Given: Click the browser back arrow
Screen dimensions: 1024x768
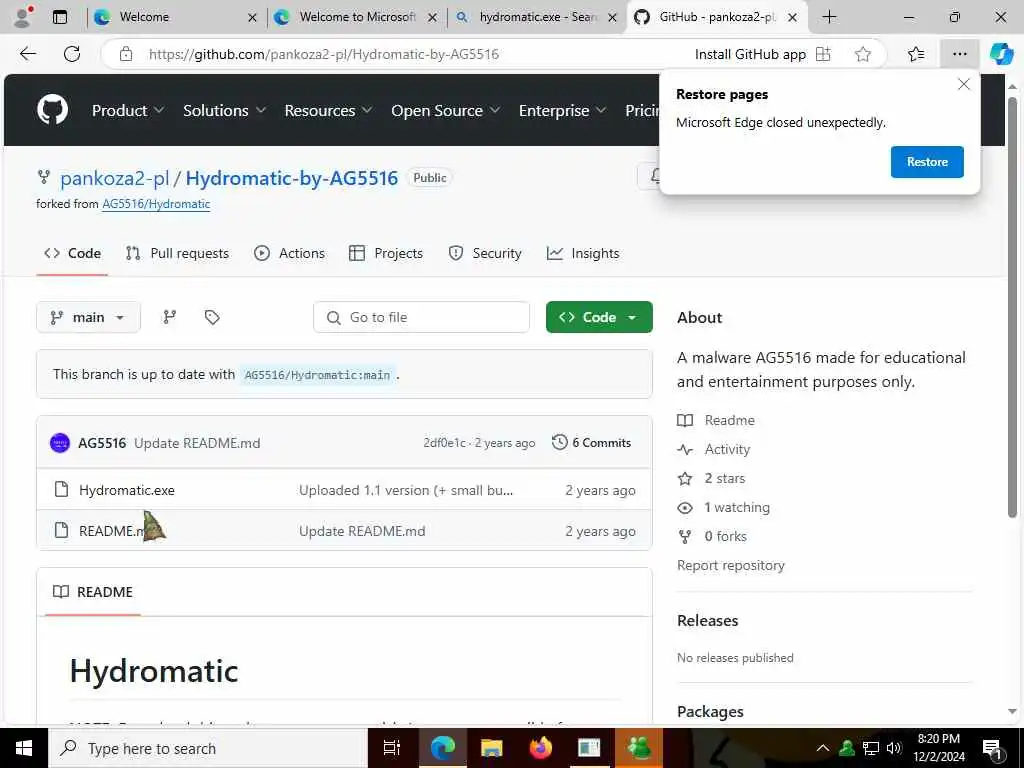Looking at the screenshot, I should (28, 54).
